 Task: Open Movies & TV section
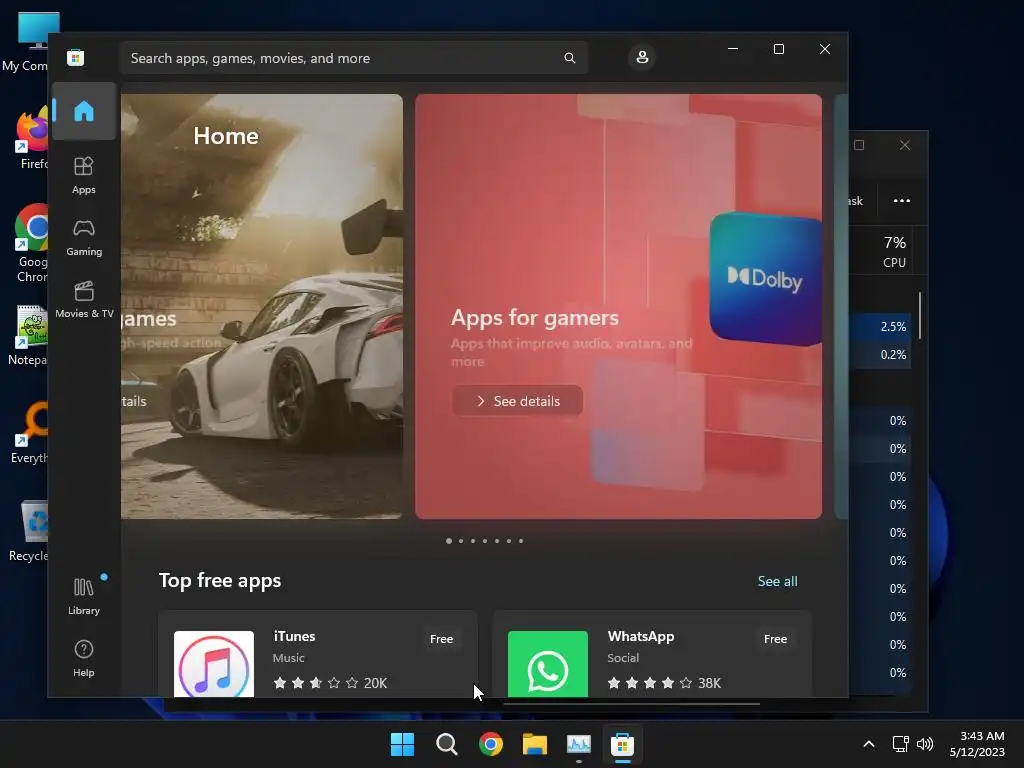coord(84,300)
